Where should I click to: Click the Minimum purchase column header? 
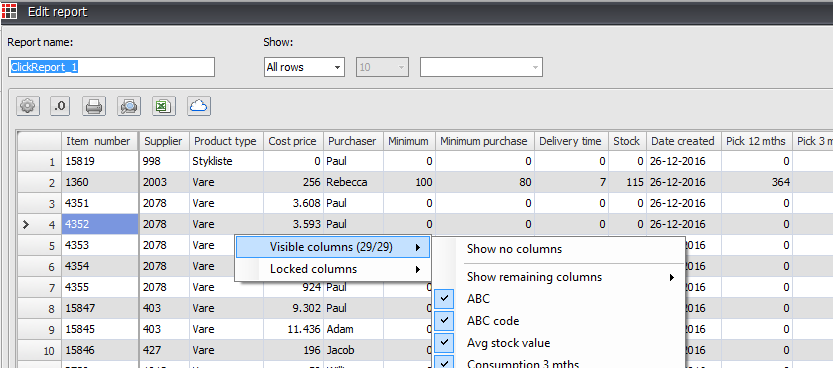coord(485,141)
